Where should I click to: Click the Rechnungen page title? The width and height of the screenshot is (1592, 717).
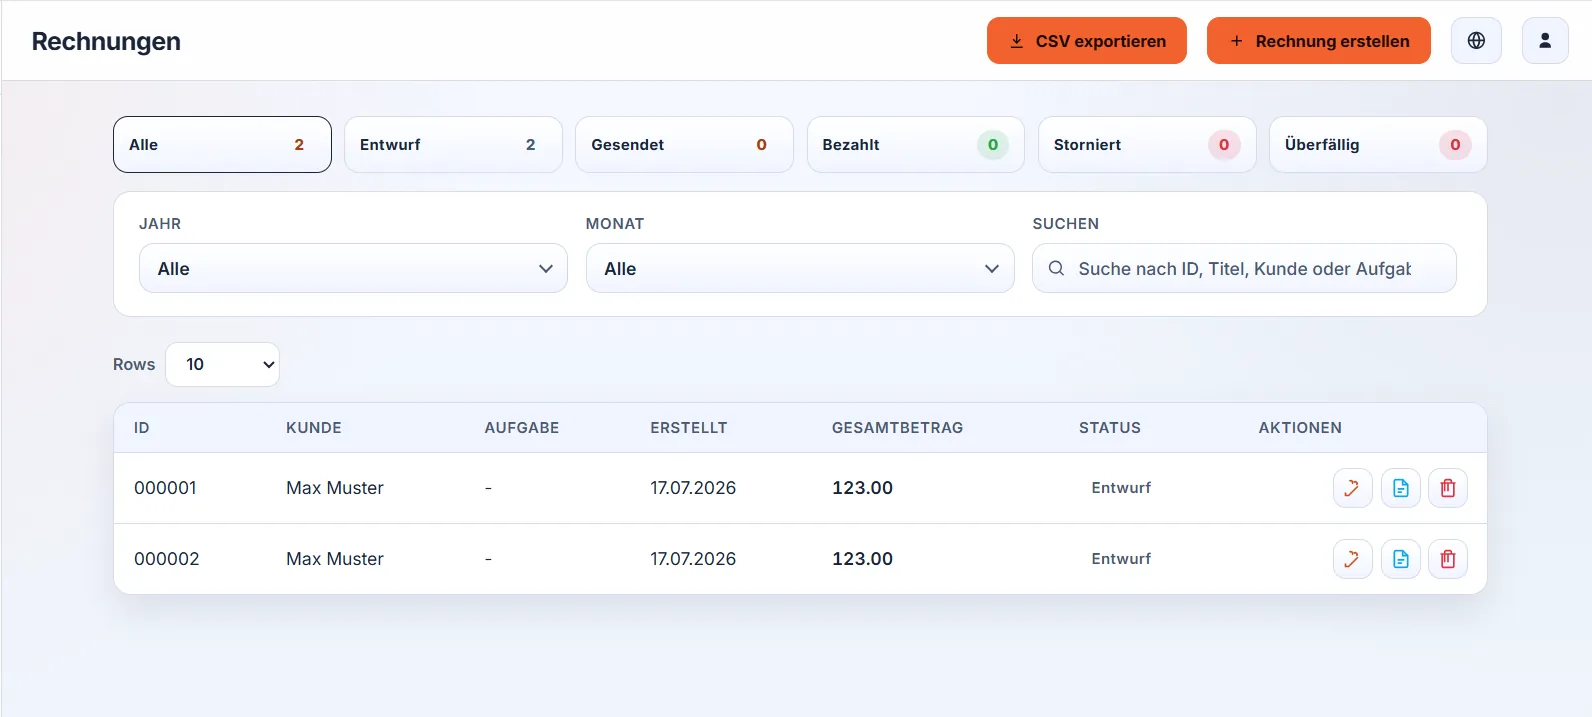106,41
